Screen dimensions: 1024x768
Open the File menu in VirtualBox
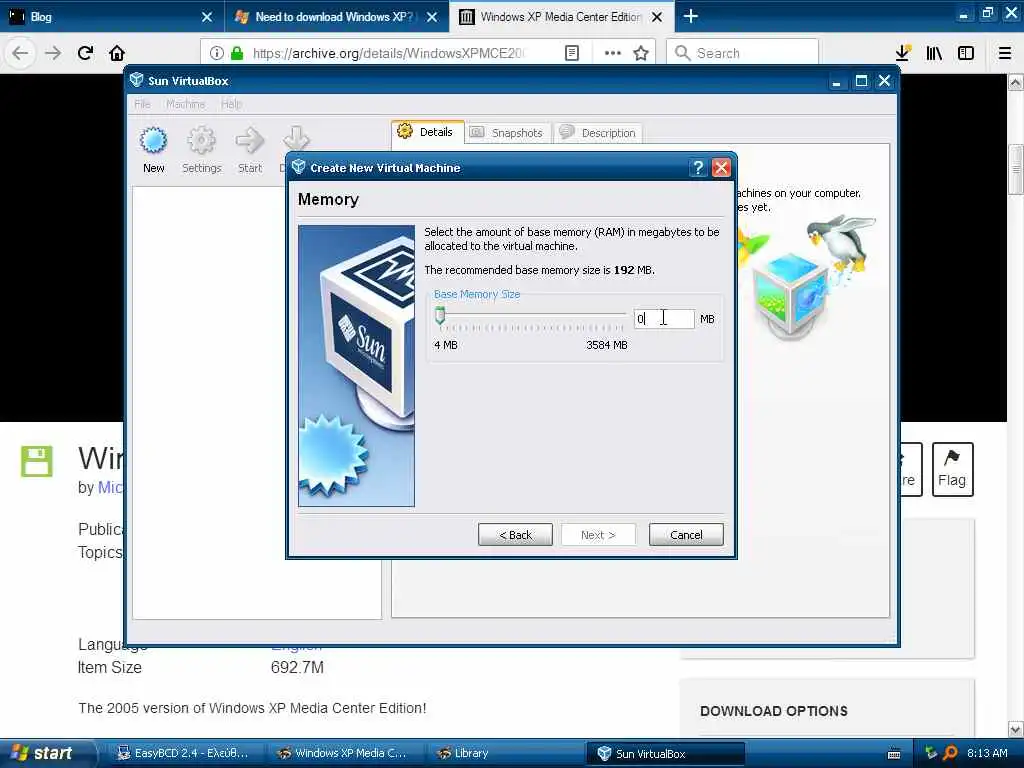click(142, 104)
